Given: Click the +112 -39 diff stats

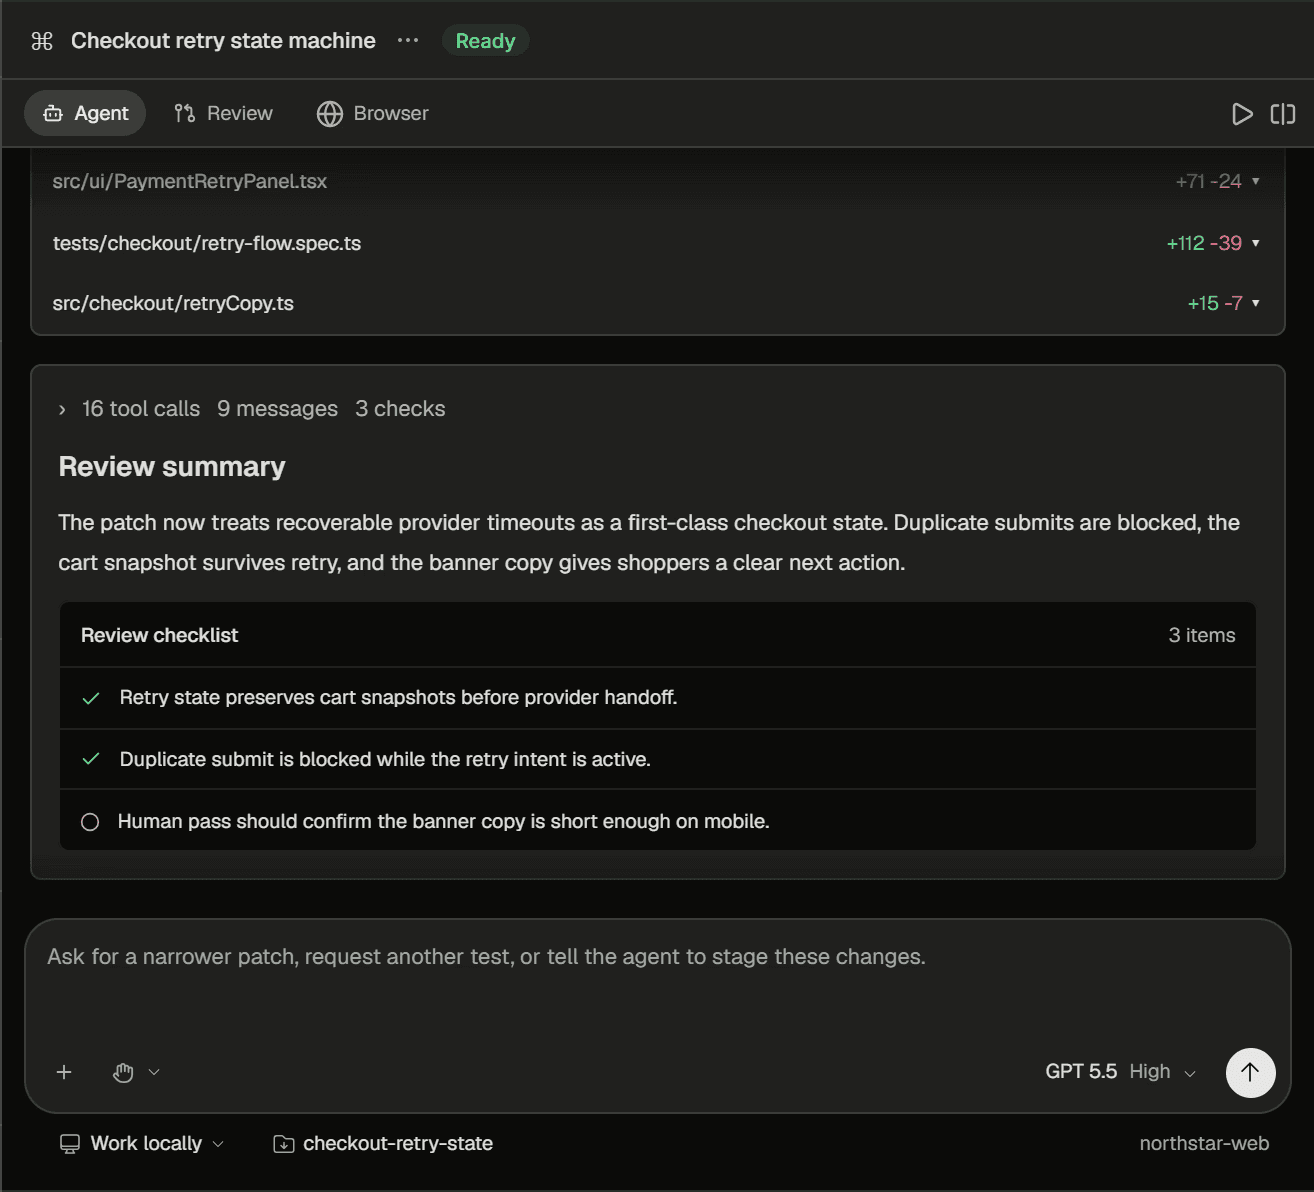Looking at the screenshot, I should 1204,243.
